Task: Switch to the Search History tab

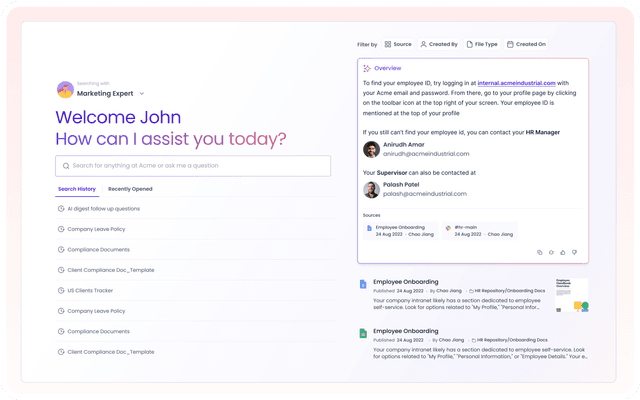Action: tap(77, 189)
